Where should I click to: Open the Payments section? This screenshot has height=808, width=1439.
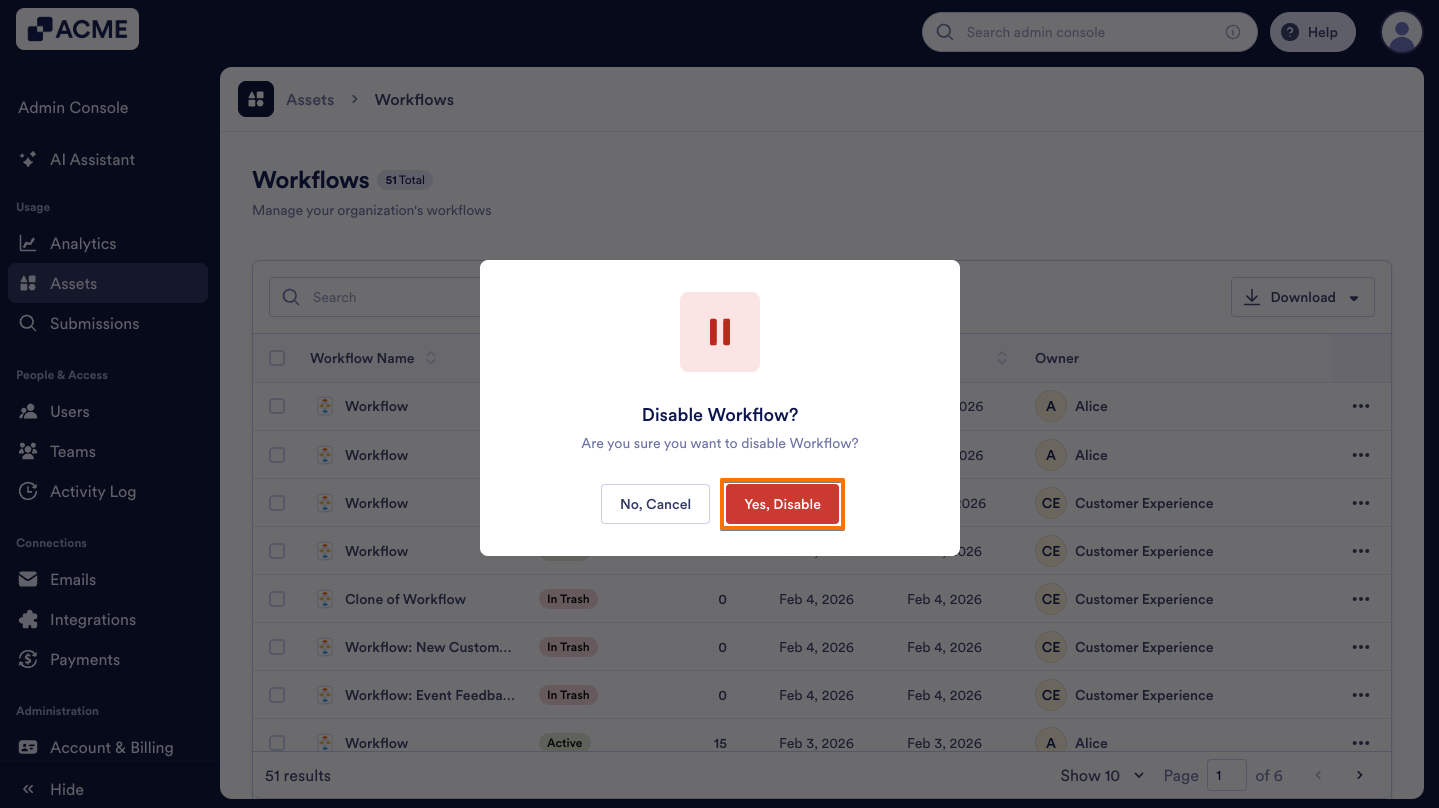[x=84, y=659]
